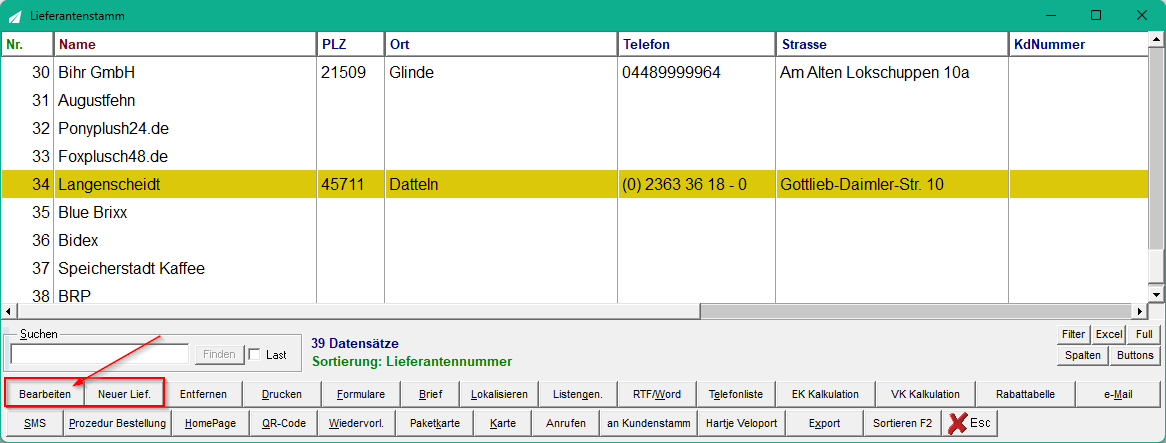Click the vertical scrollbar up arrow
This screenshot has height=443, width=1166.
pos(1156,39)
